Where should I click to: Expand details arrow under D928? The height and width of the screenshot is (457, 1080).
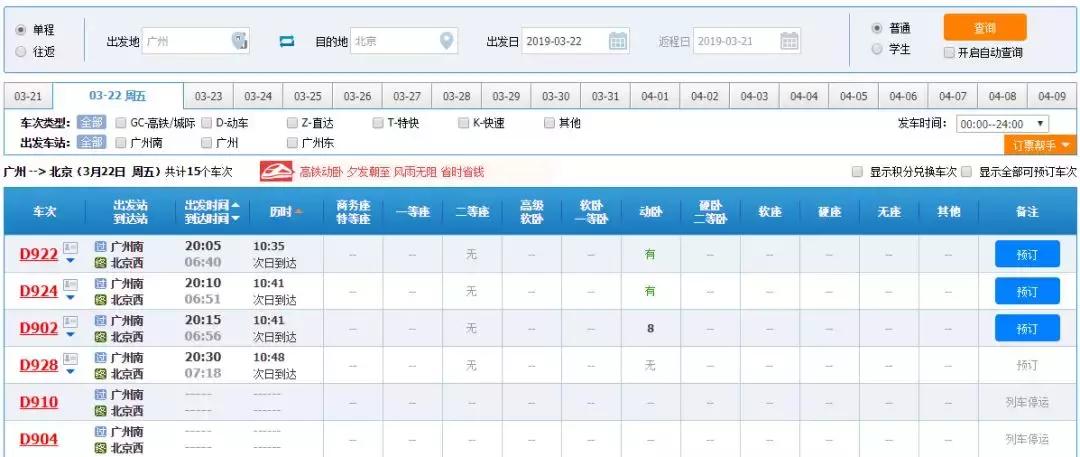(x=70, y=372)
